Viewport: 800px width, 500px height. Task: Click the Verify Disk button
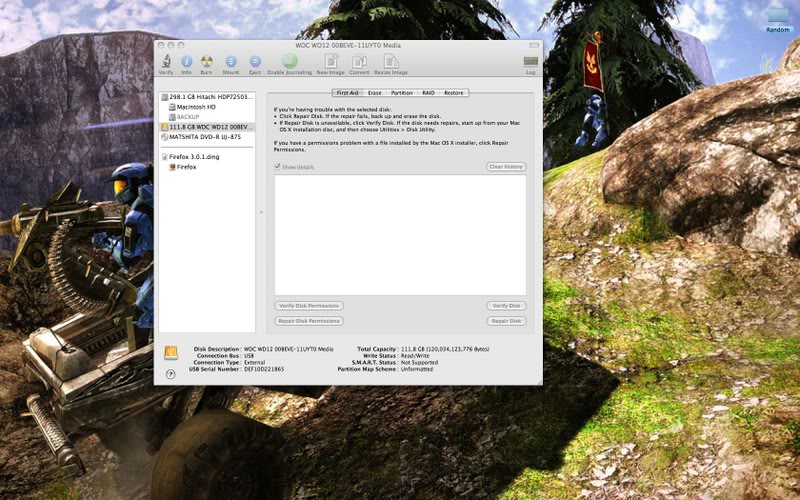(506, 306)
